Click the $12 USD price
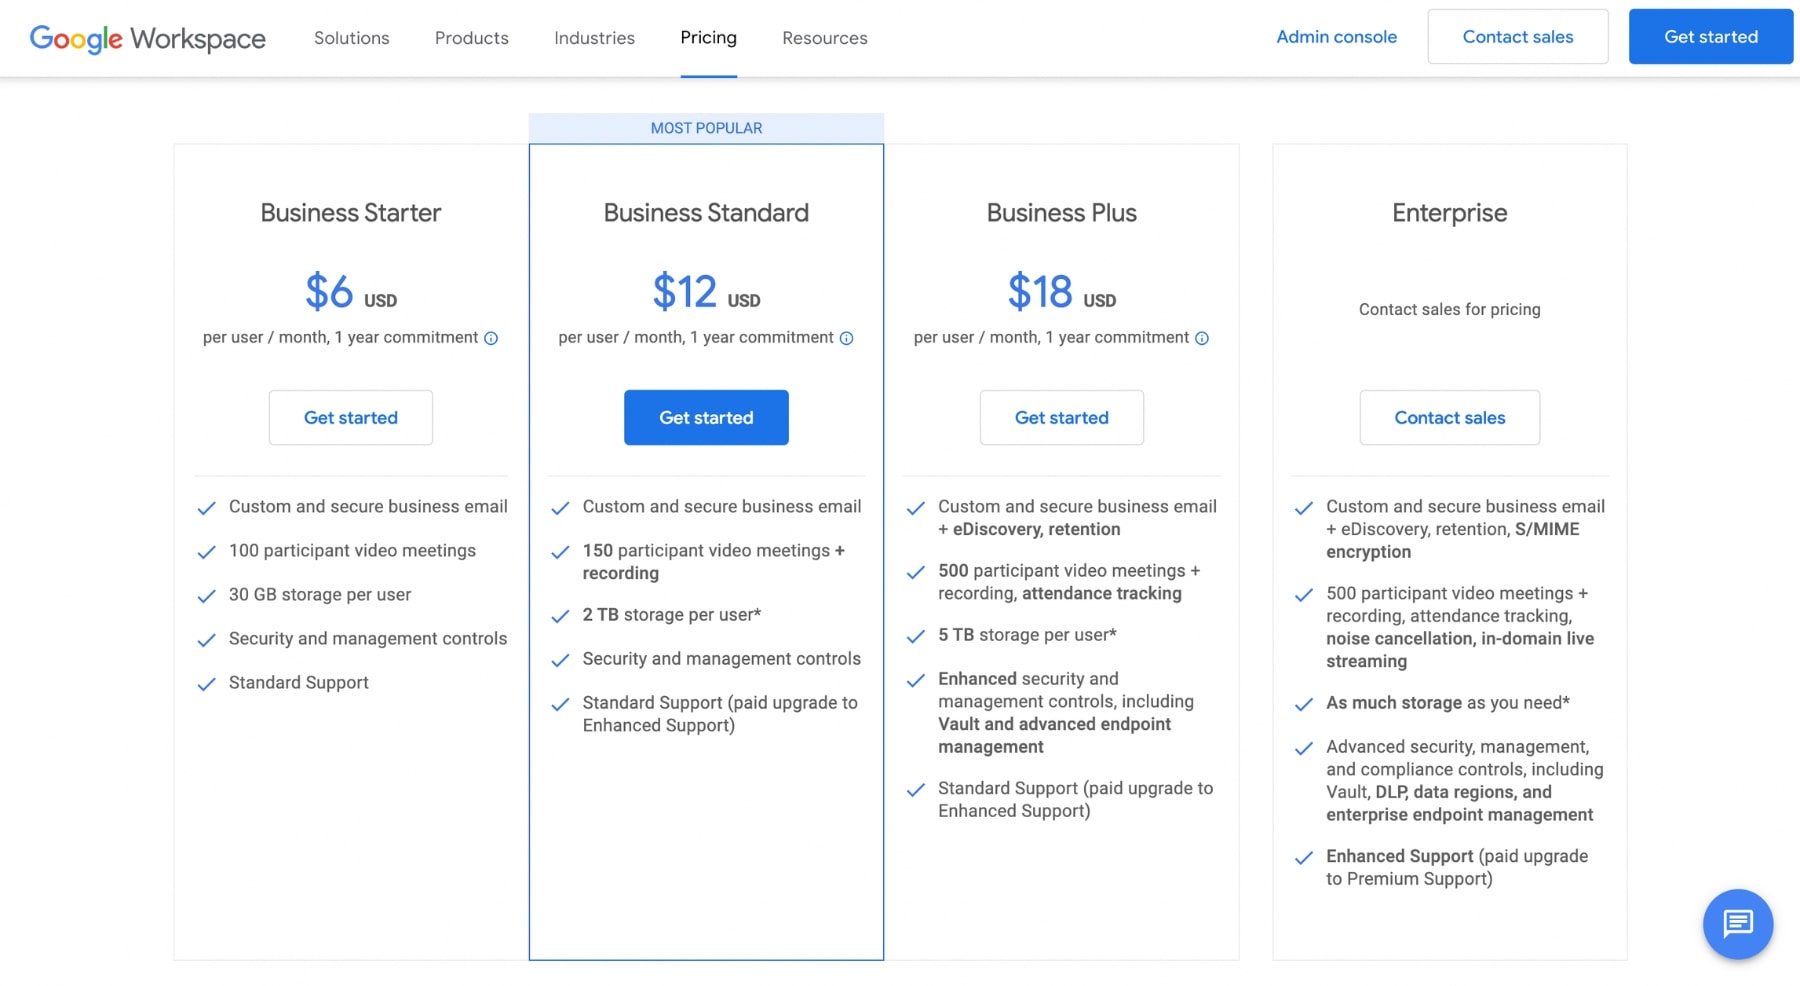The width and height of the screenshot is (1800, 986). 706,292
